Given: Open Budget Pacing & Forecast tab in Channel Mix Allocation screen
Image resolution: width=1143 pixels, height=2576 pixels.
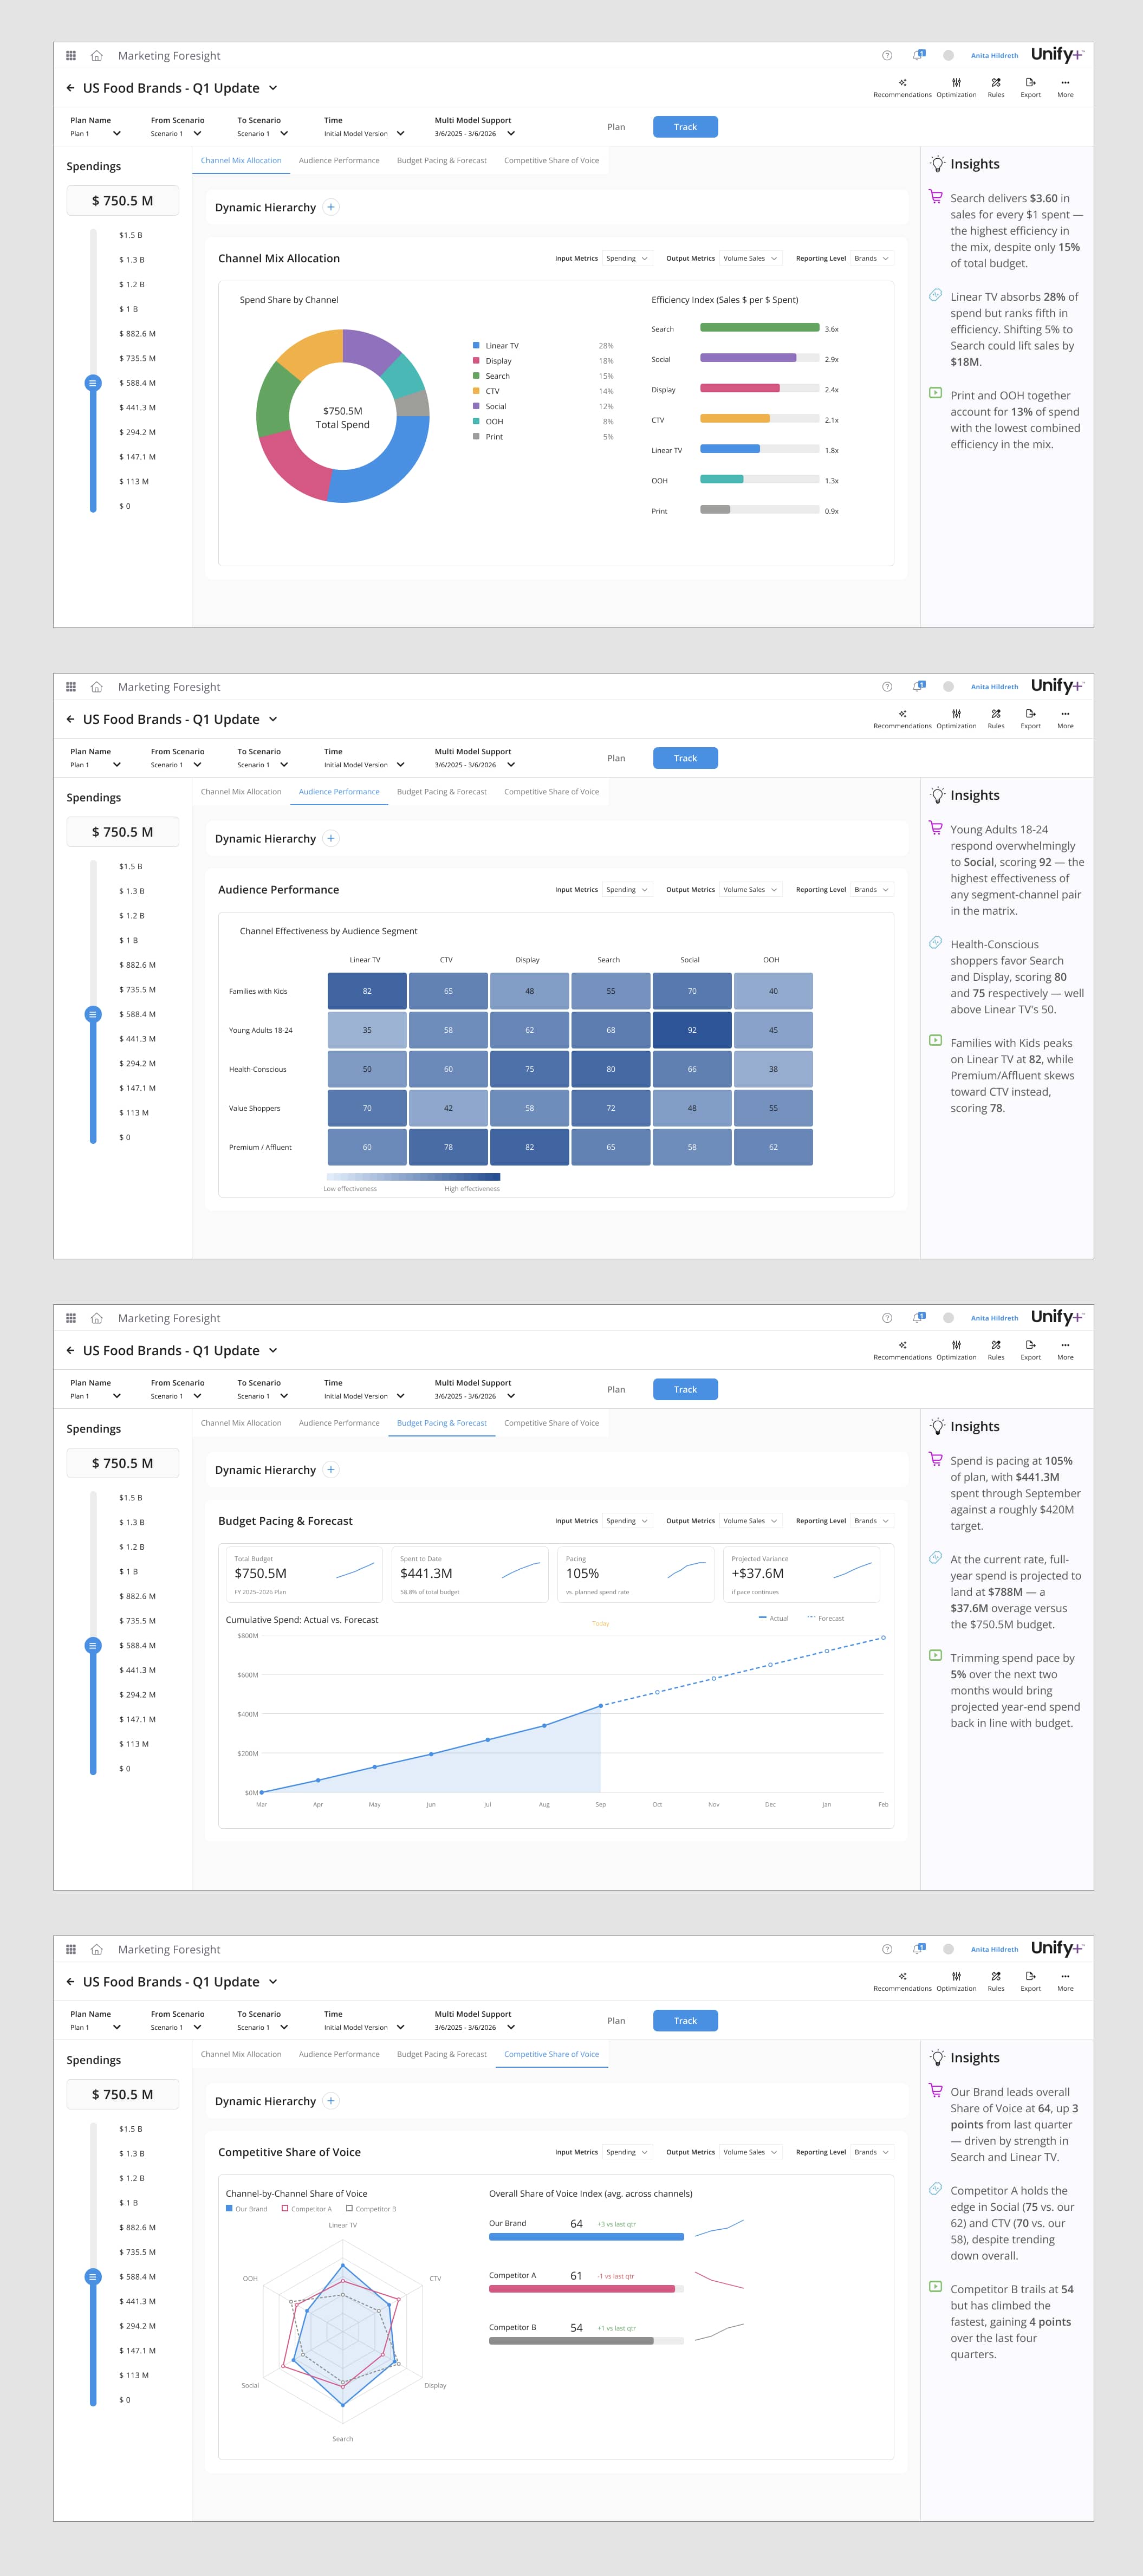Looking at the screenshot, I should [x=442, y=160].
